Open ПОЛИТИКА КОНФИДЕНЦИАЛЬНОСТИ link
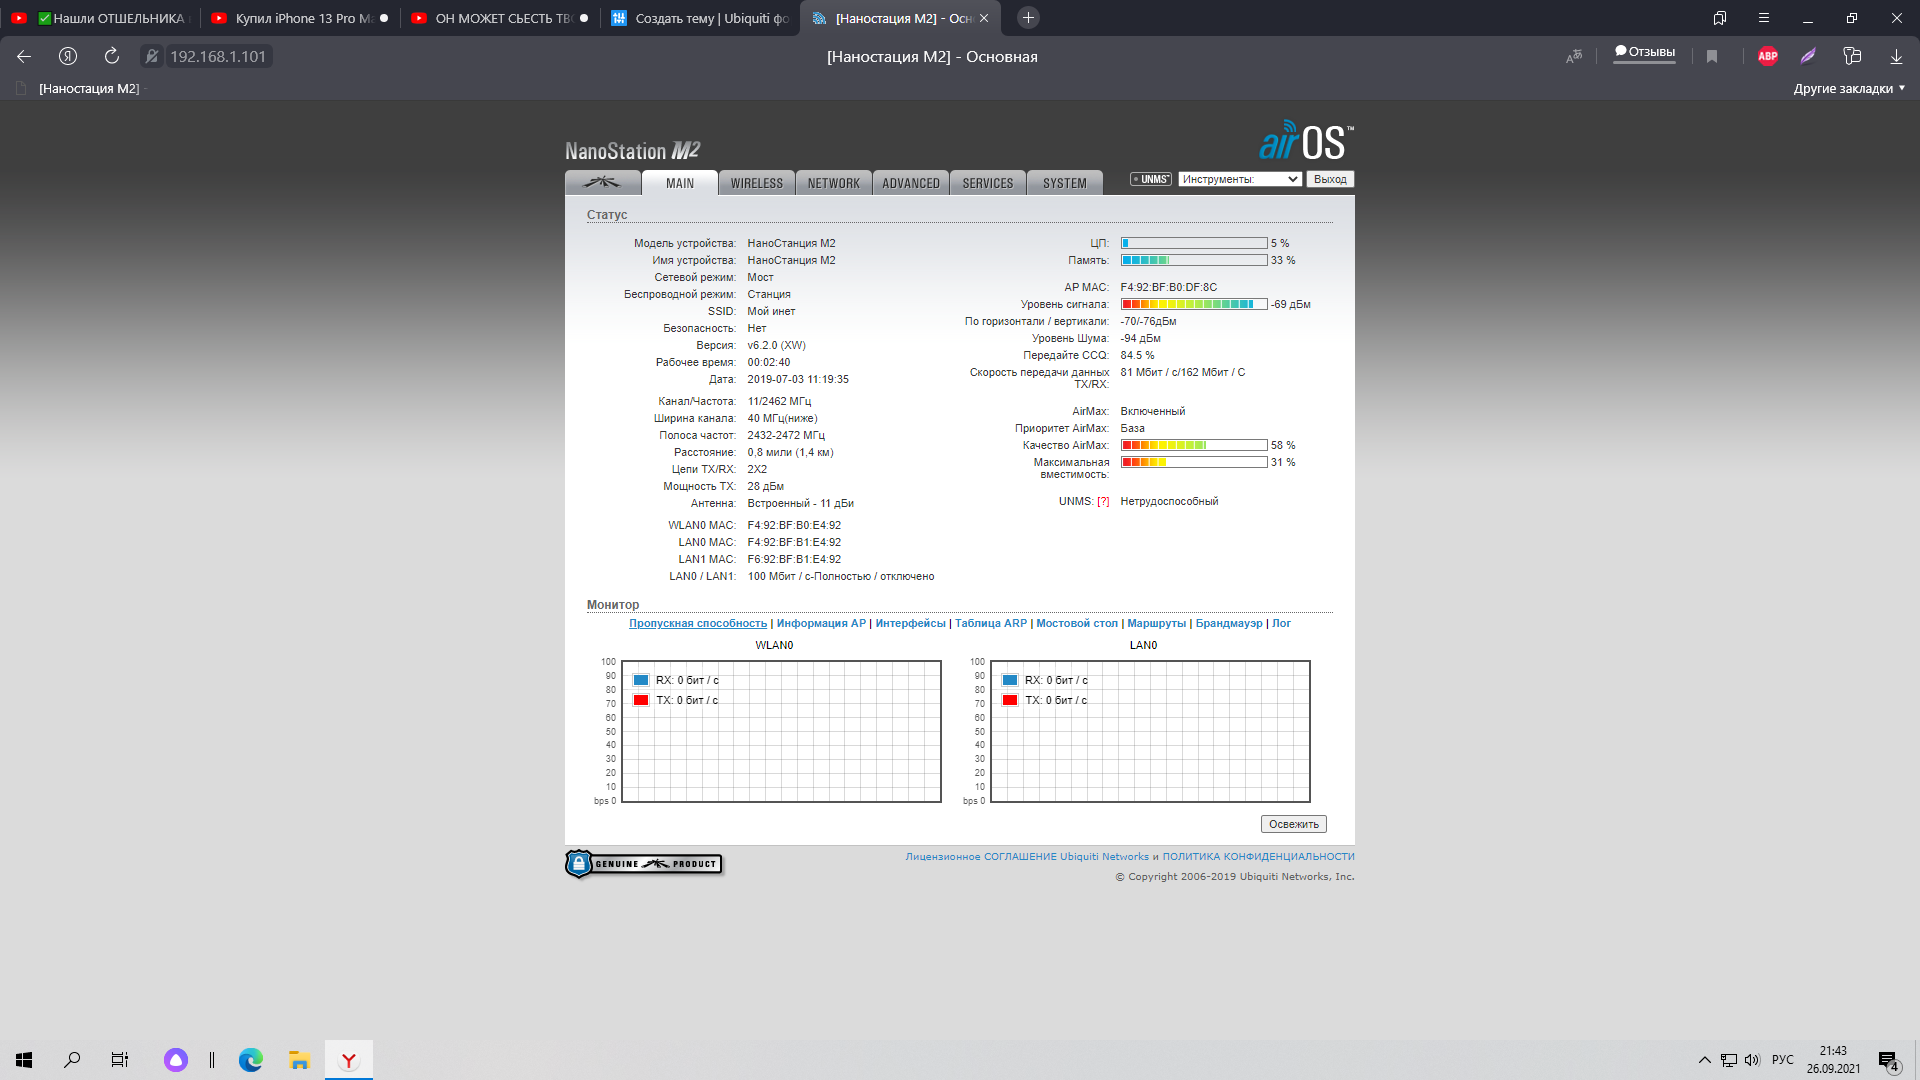Image resolution: width=1920 pixels, height=1080 pixels. tap(1258, 856)
